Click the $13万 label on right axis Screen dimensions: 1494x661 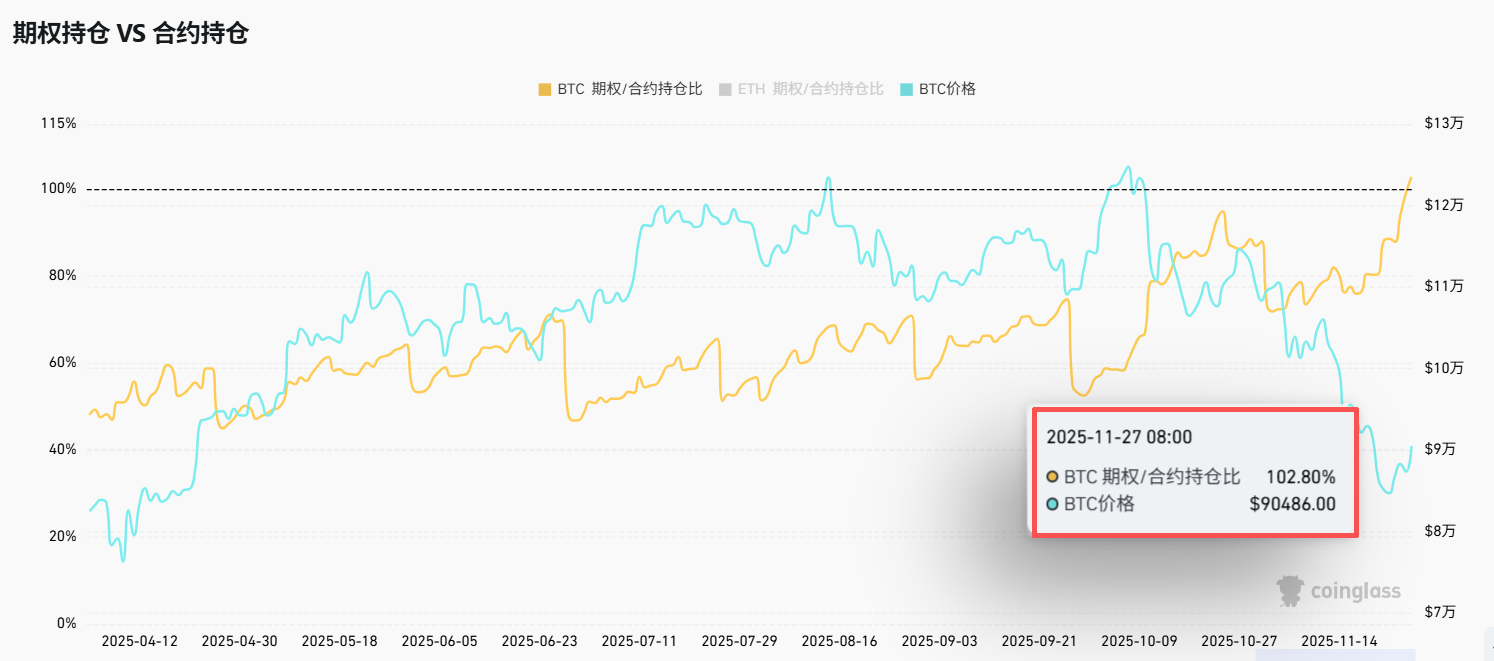pos(1443,124)
